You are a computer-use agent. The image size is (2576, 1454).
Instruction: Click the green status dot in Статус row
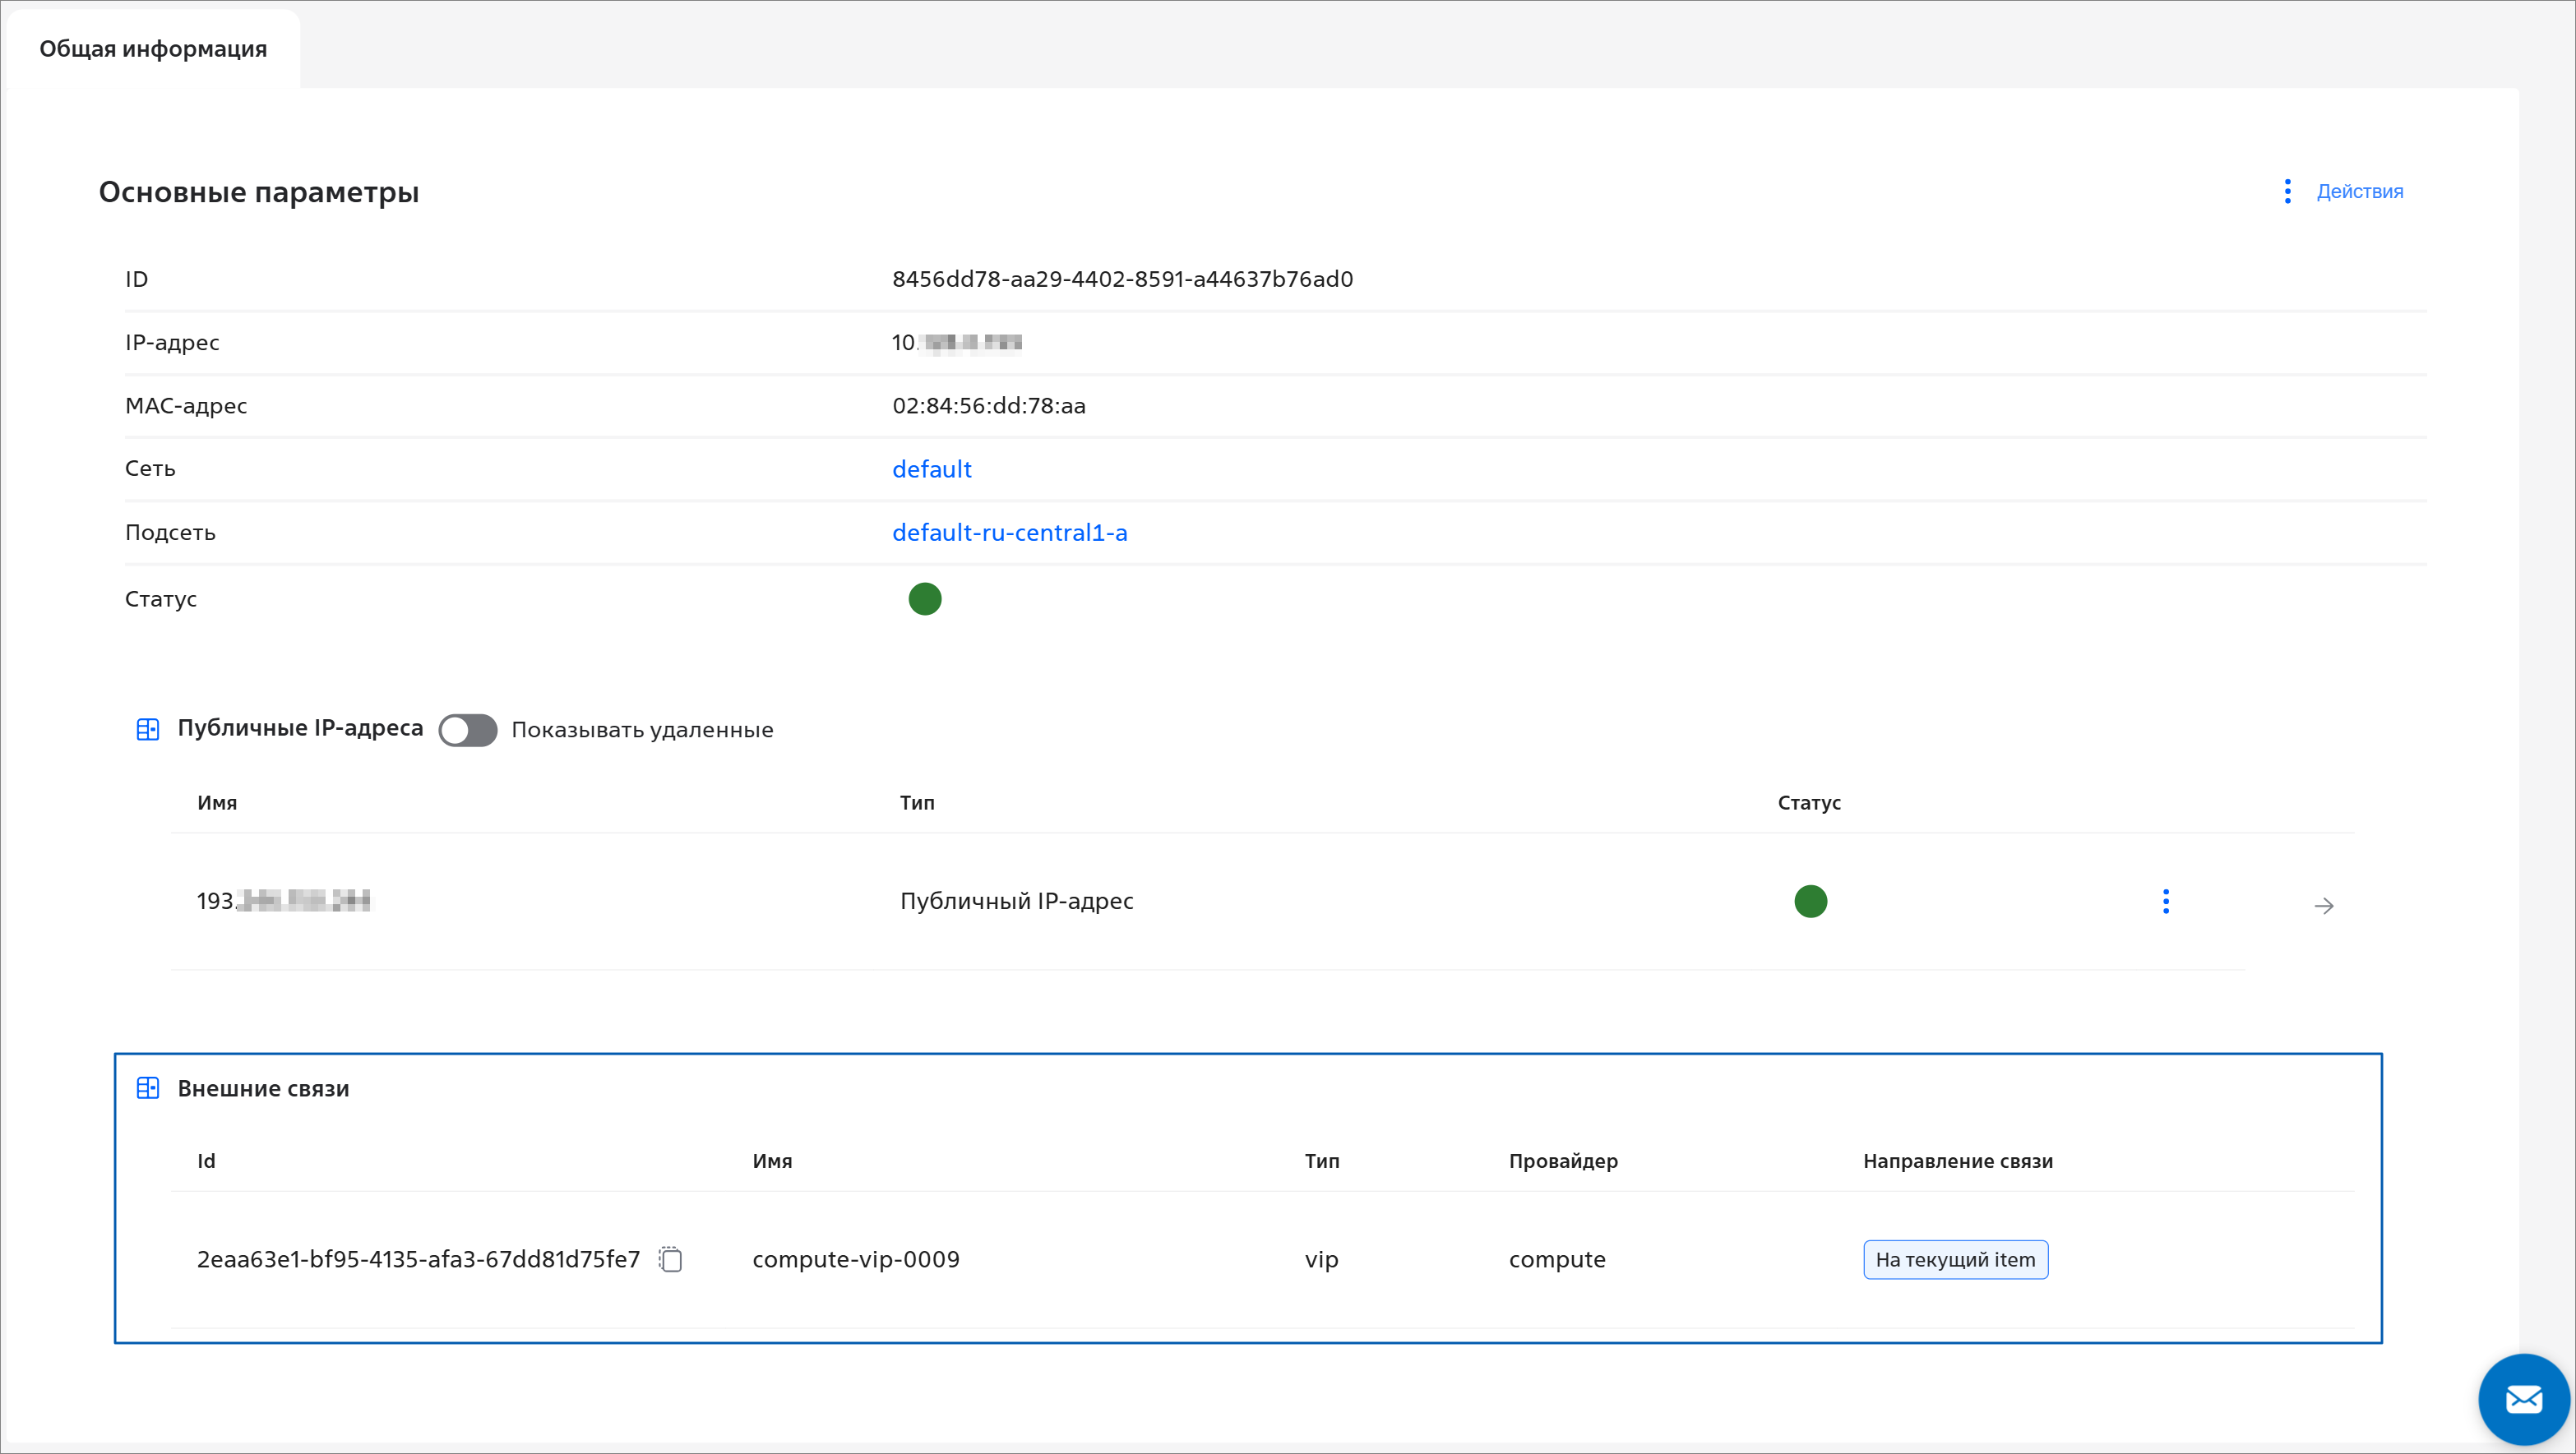tap(925, 599)
